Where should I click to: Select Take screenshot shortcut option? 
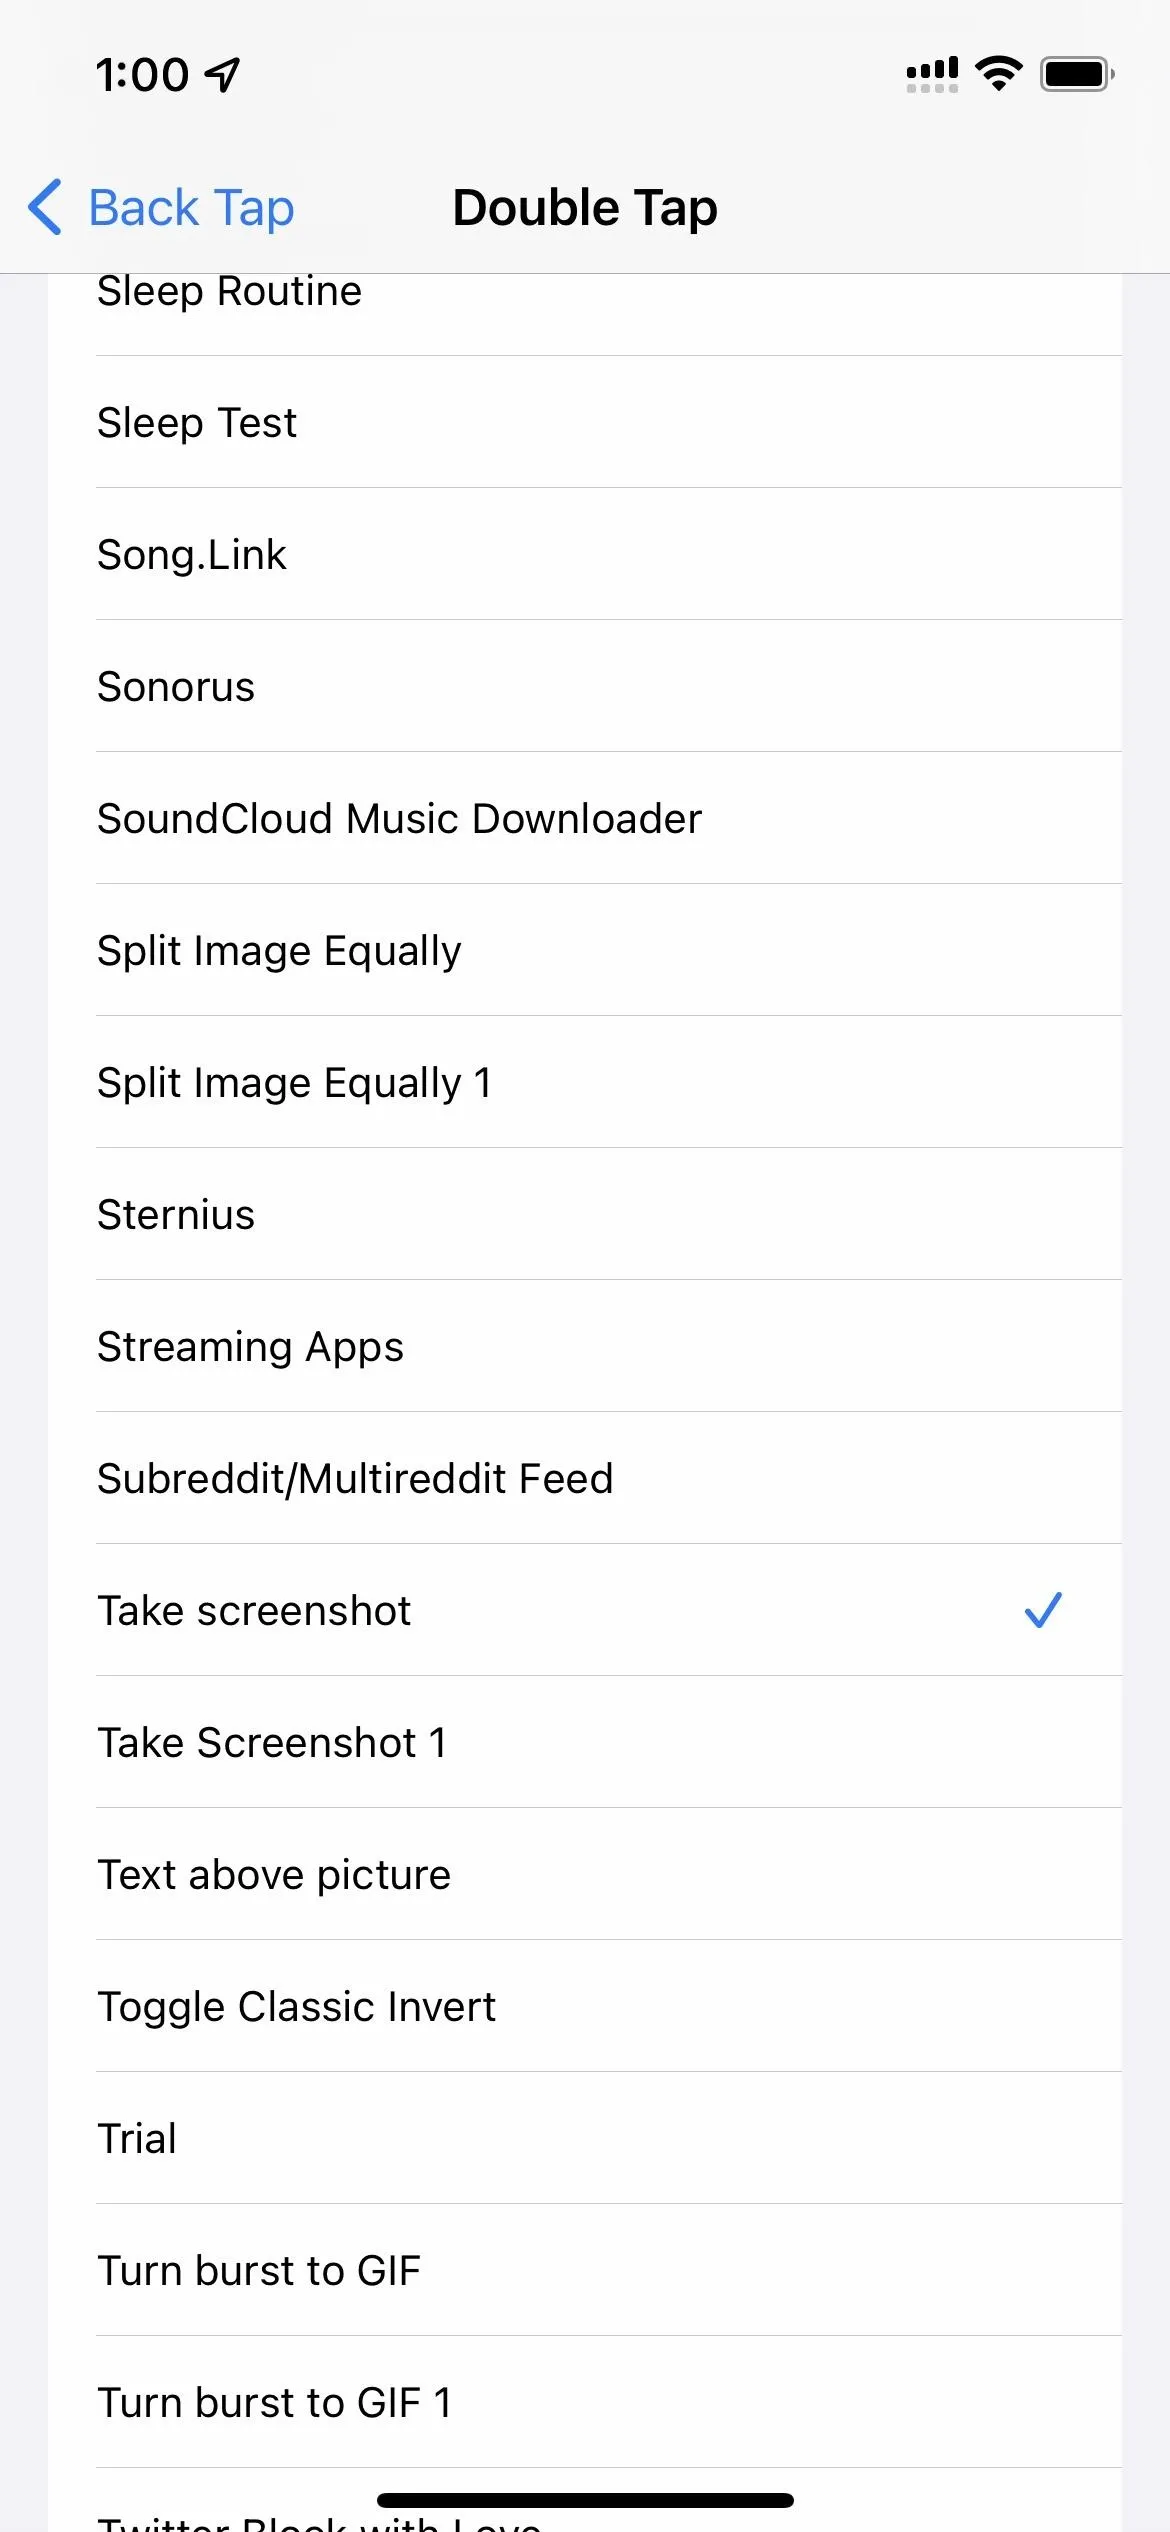click(x=585, y=1610)
